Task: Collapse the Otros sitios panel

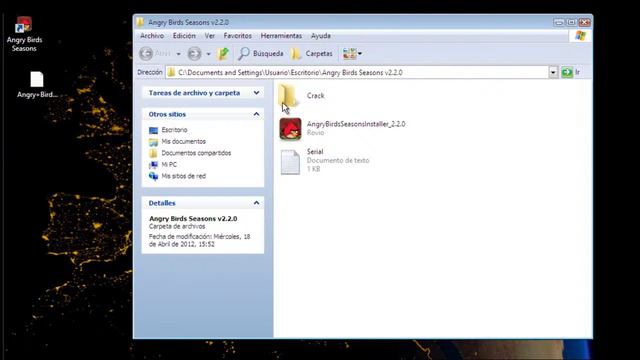Action: point(256,114)
